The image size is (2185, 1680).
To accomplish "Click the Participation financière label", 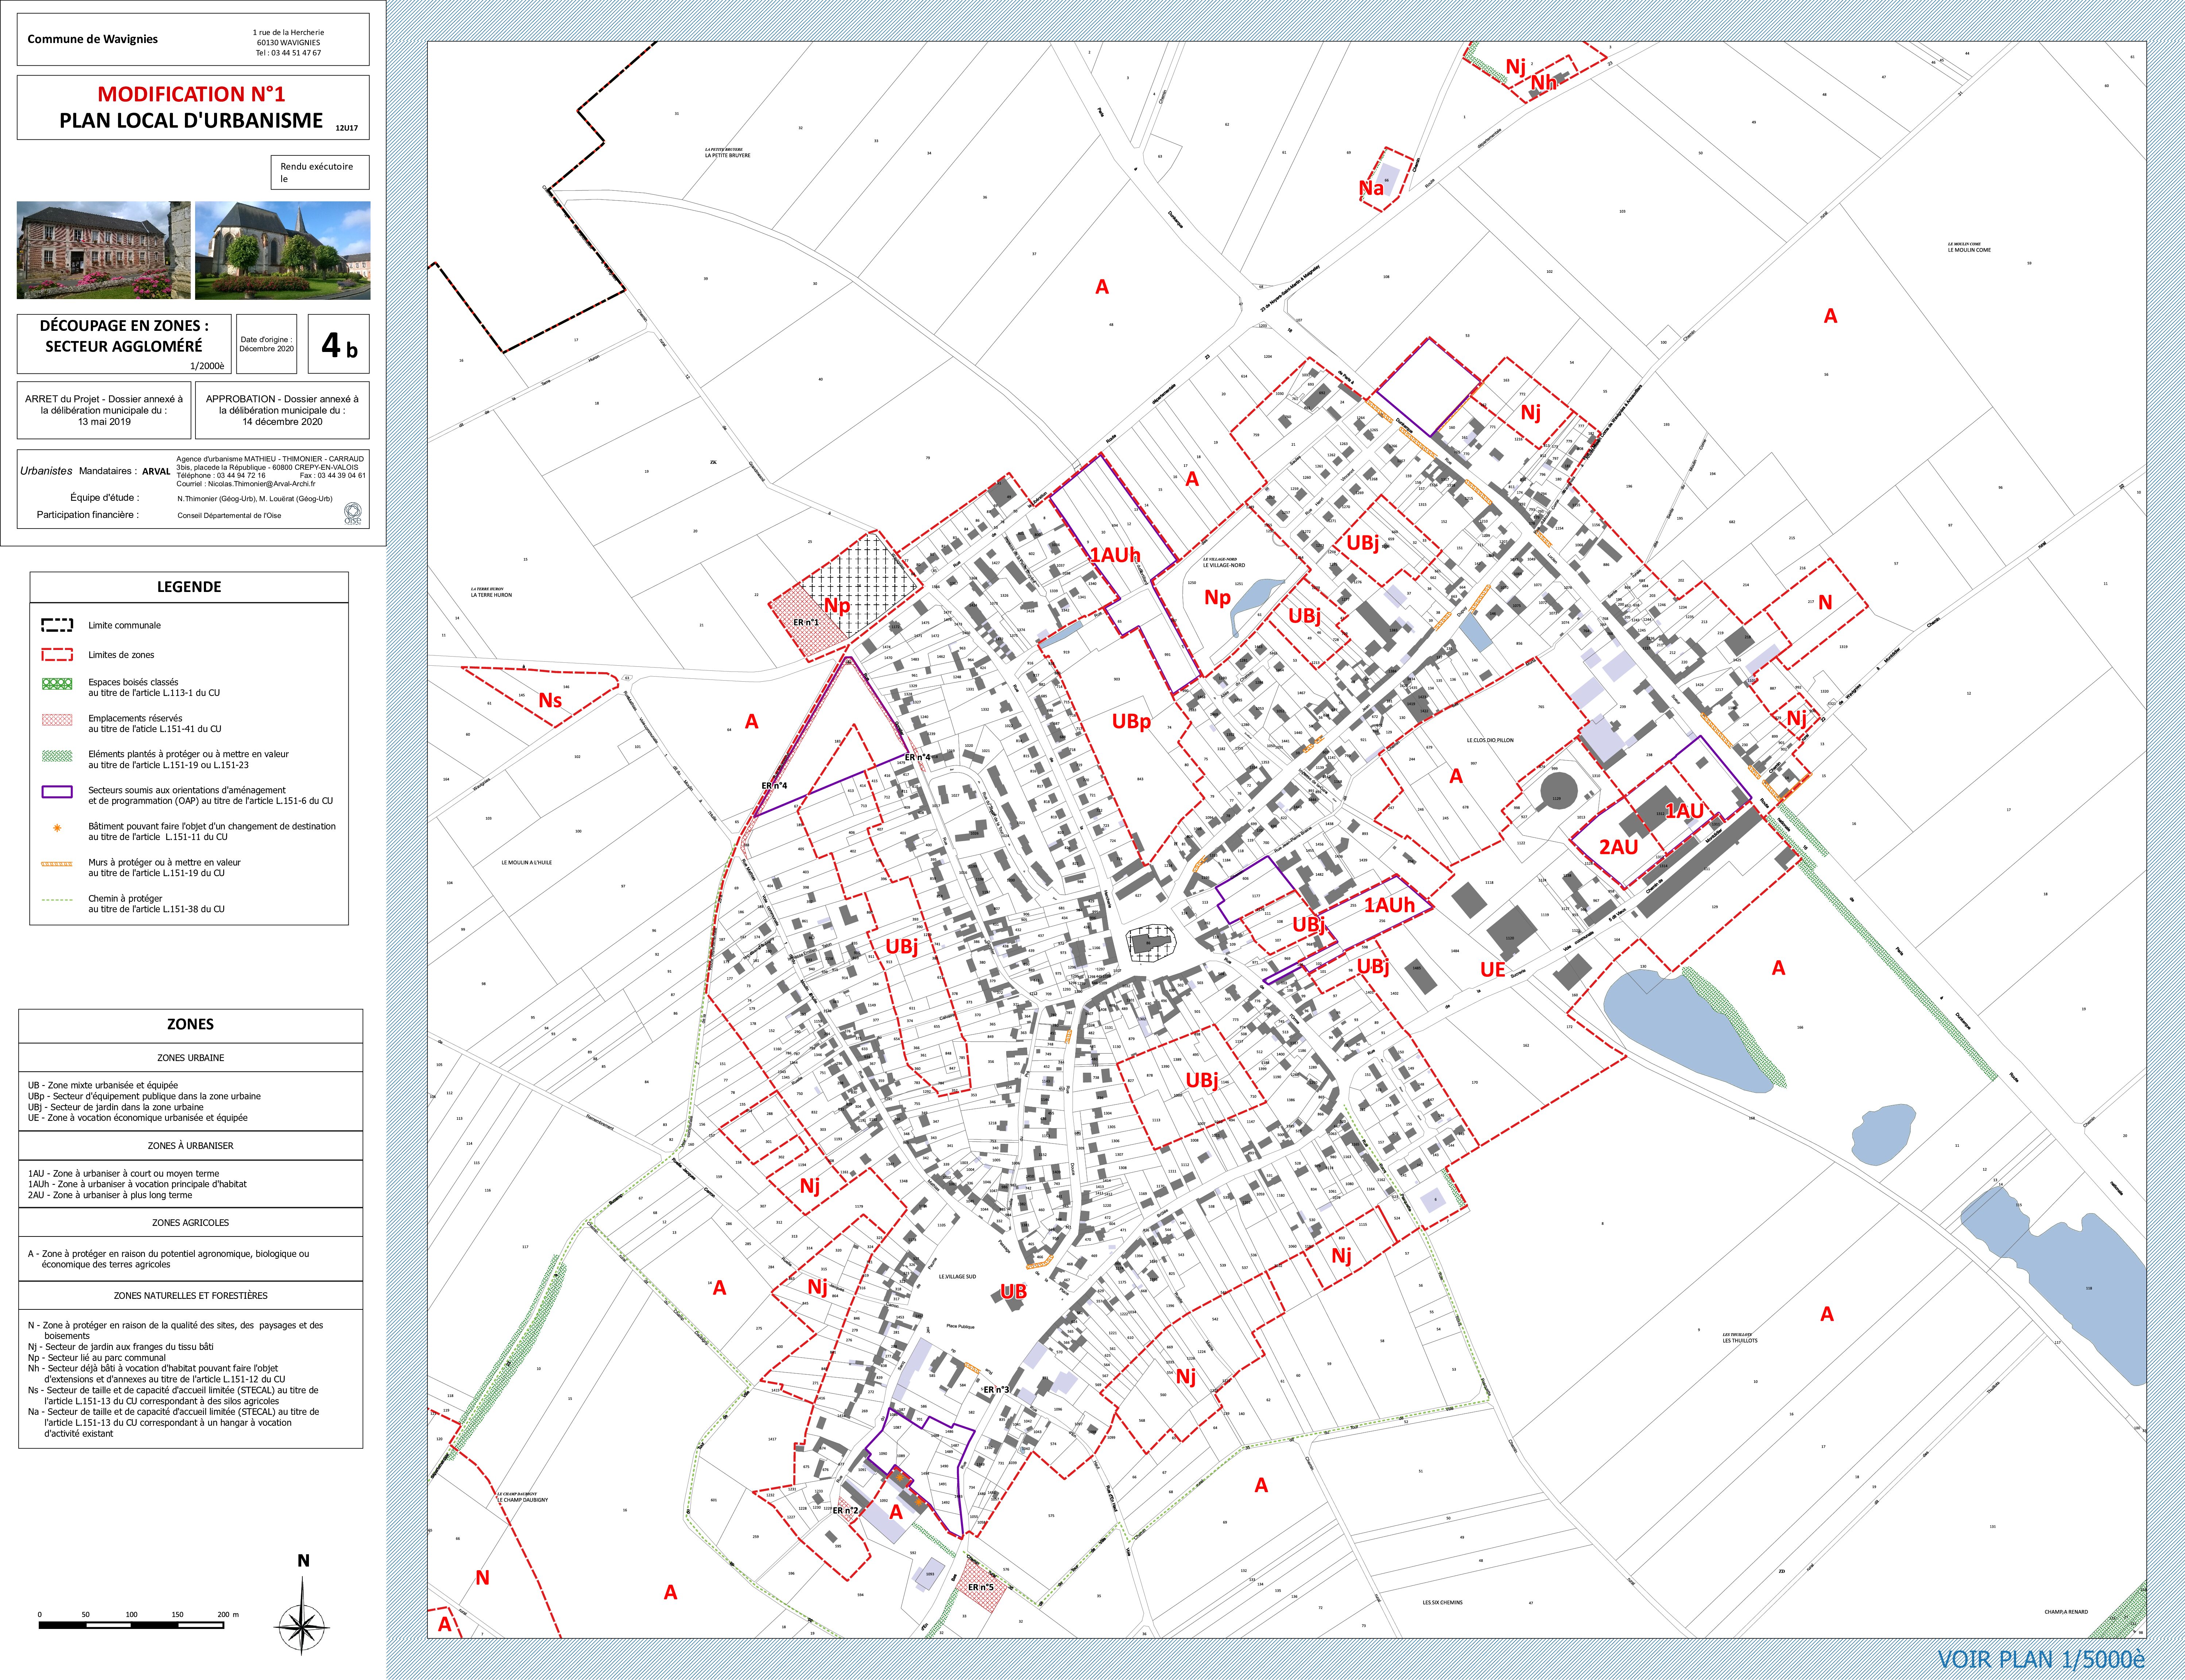I will pyautogui.click(x=88, y=515).
